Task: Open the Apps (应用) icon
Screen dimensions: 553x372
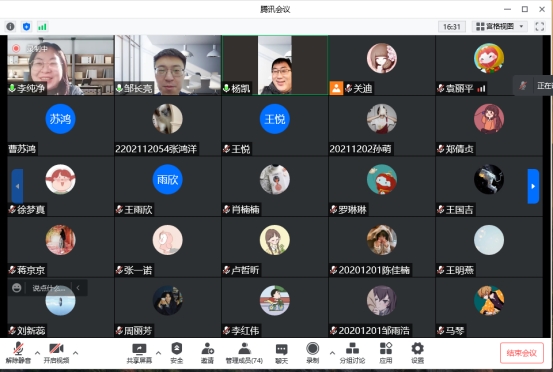Action: tap(386, 353)
